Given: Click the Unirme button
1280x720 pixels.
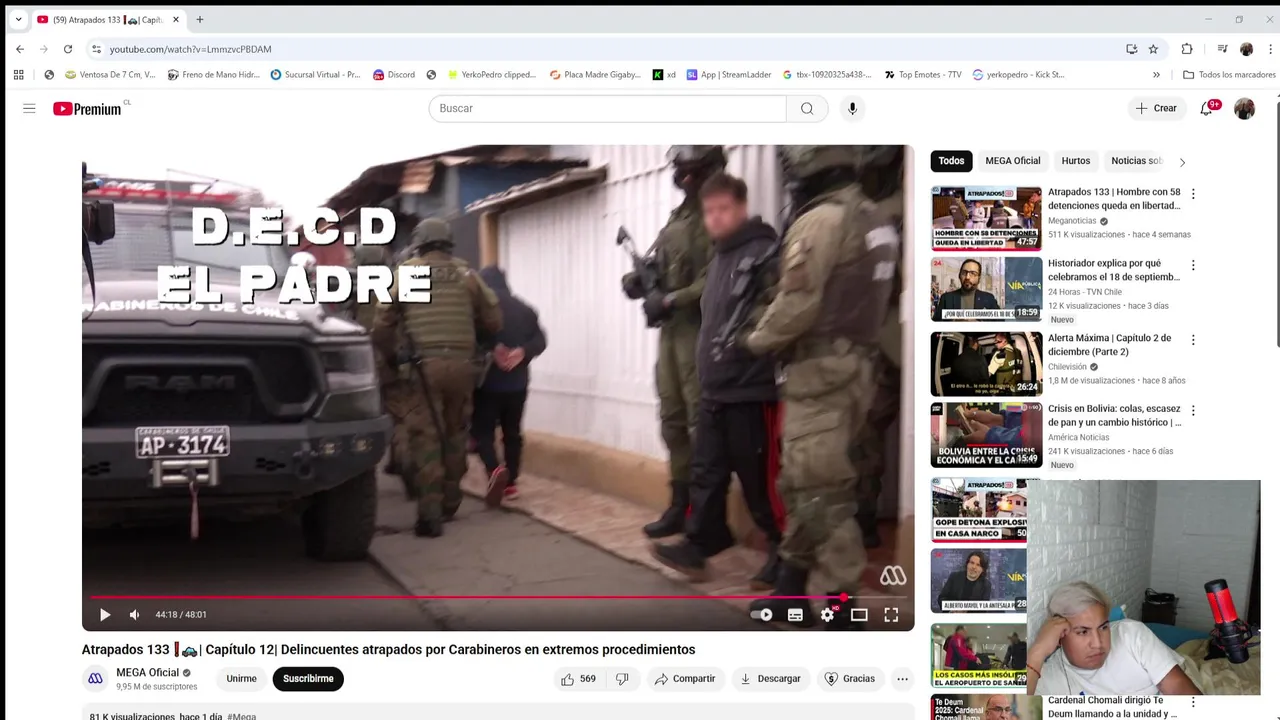Looking at the screenshot, I should point(241,679).
